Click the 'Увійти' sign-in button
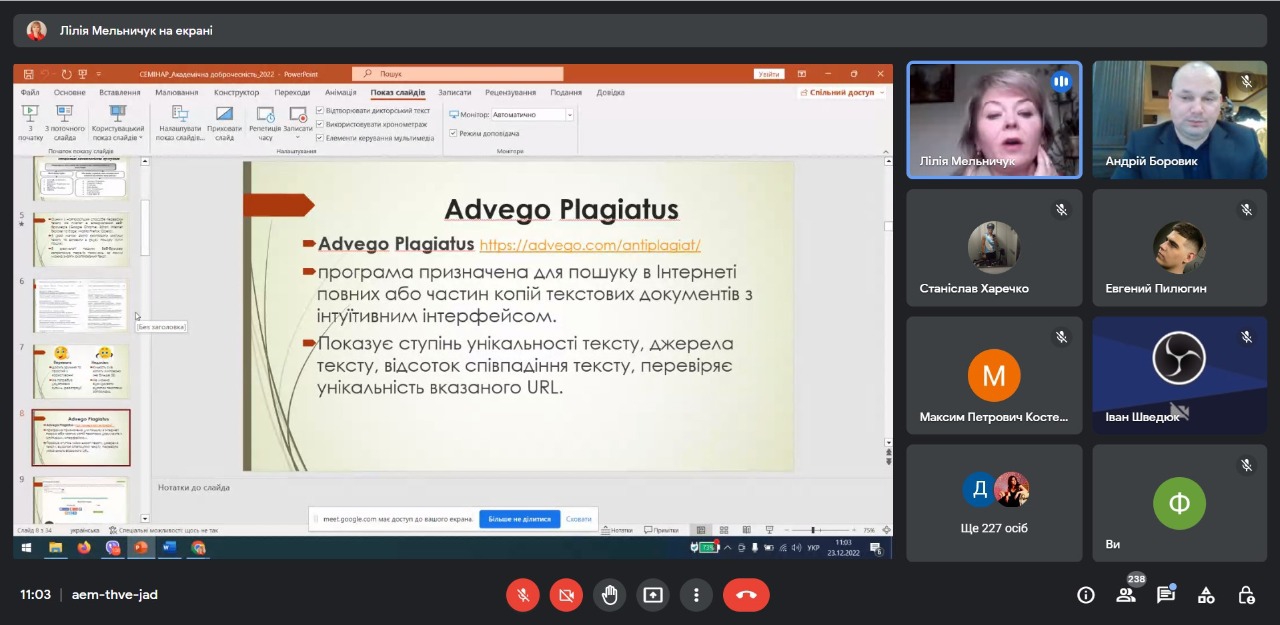This screenshot has width=1280, height=625. pos(769,74)
